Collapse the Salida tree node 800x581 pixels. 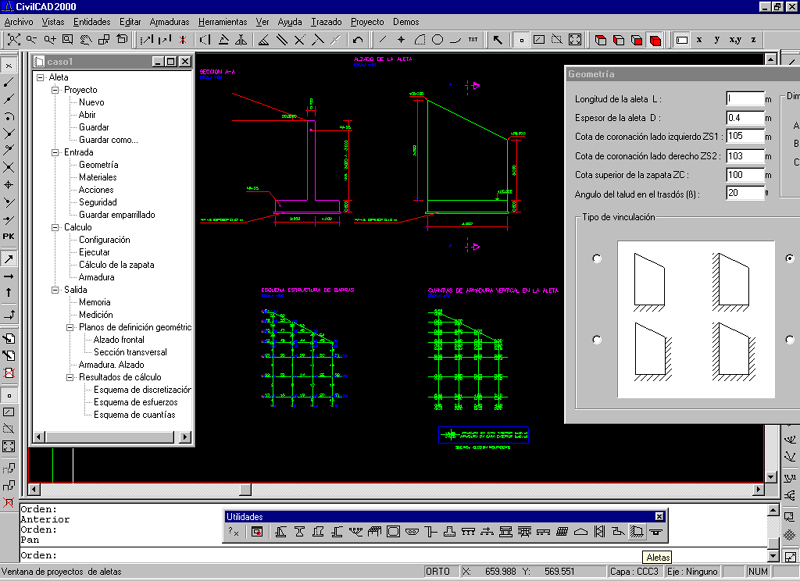pyautogui.click(x=56, y=290)
